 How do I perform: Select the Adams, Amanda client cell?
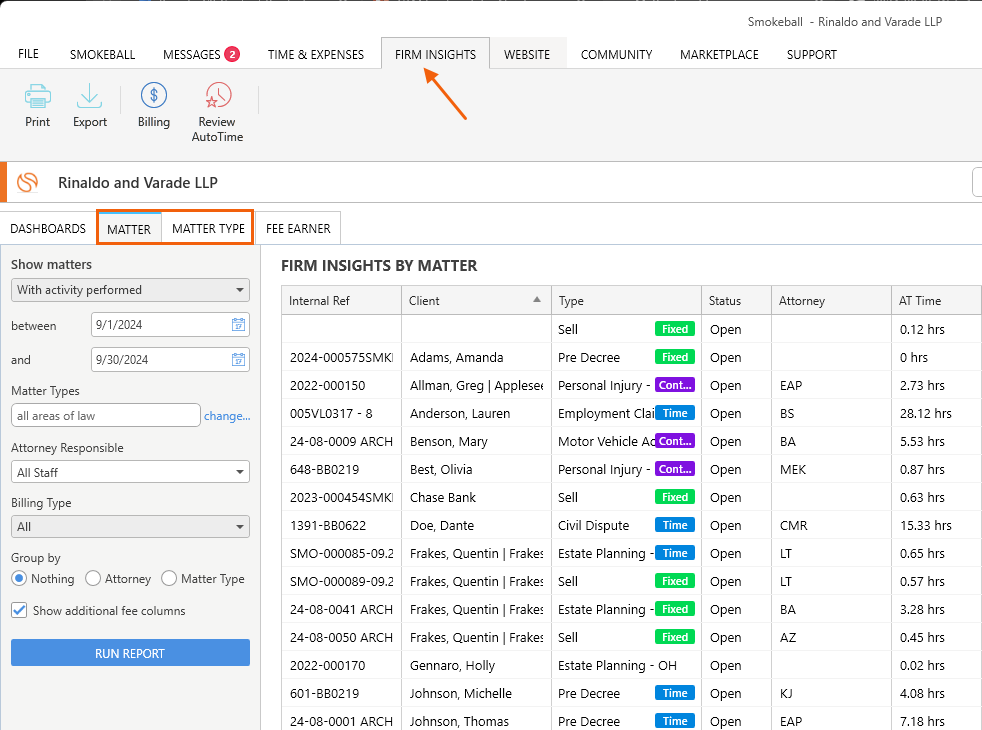pyautogui.click(x=476, y=357)
